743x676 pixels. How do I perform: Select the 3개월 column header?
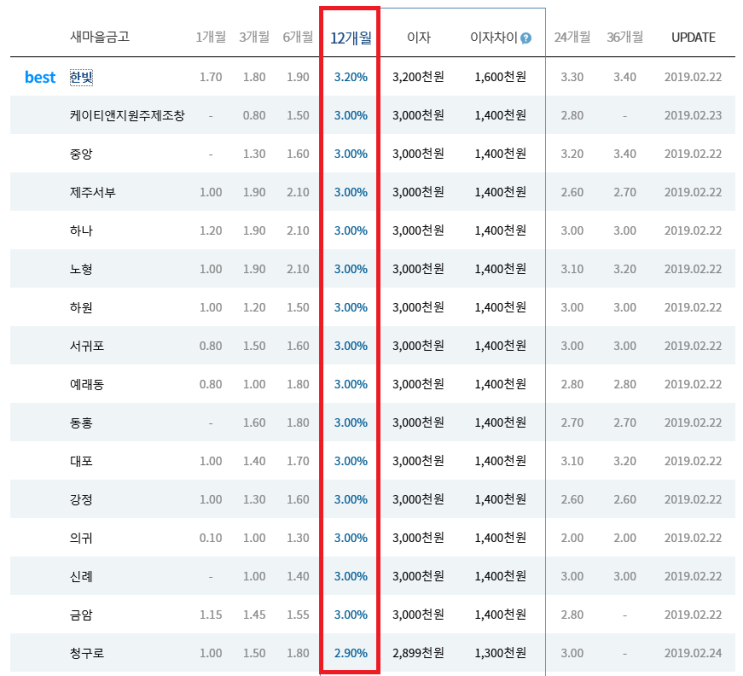tap(254, 37)
